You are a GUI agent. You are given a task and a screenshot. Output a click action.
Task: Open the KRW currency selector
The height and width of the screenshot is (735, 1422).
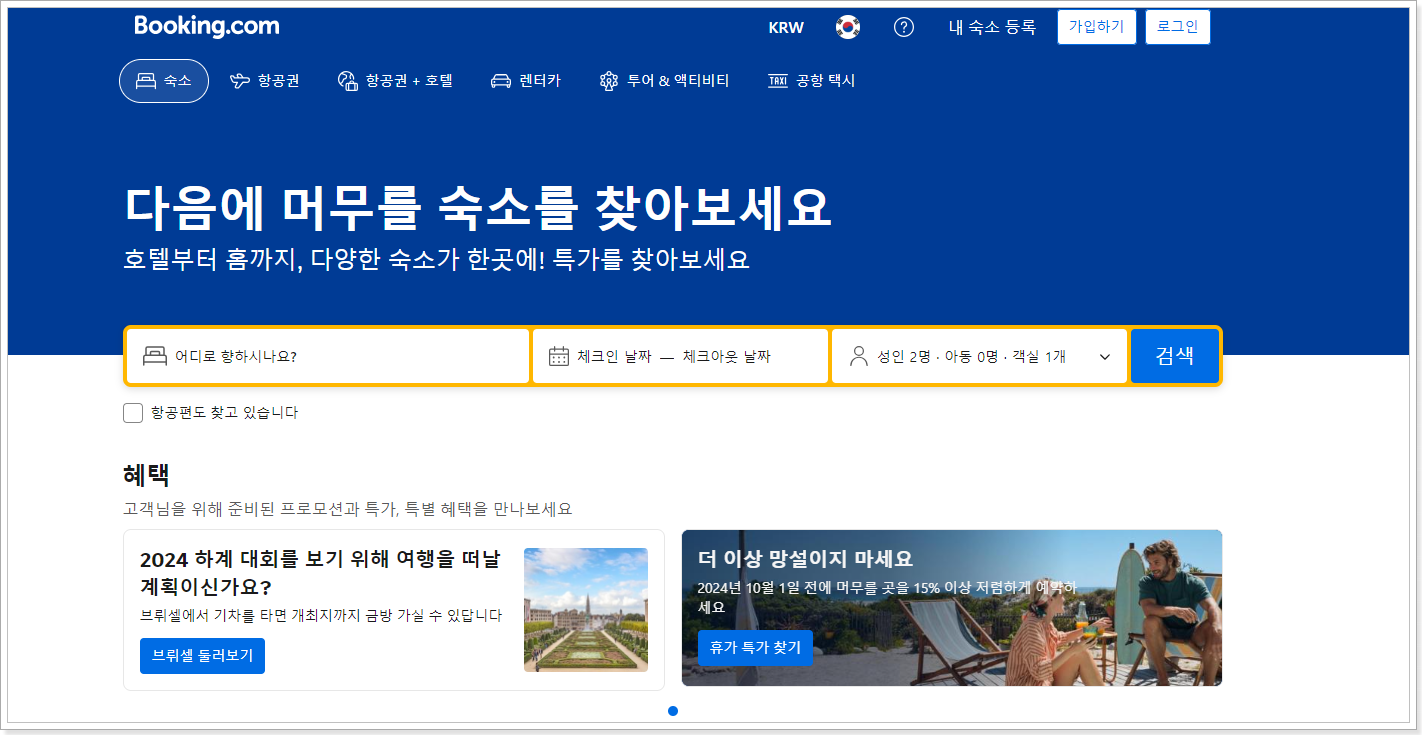click(x=786, y=27)
